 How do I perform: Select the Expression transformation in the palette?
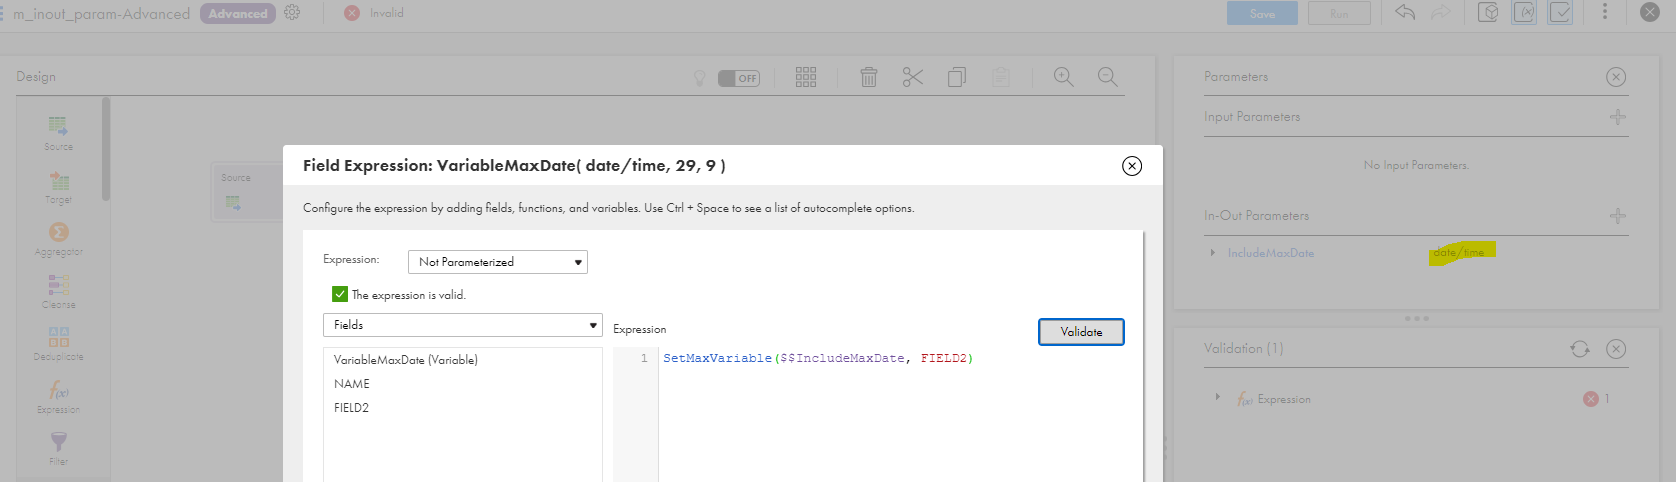pyautogui.click(x=58, y=396)
